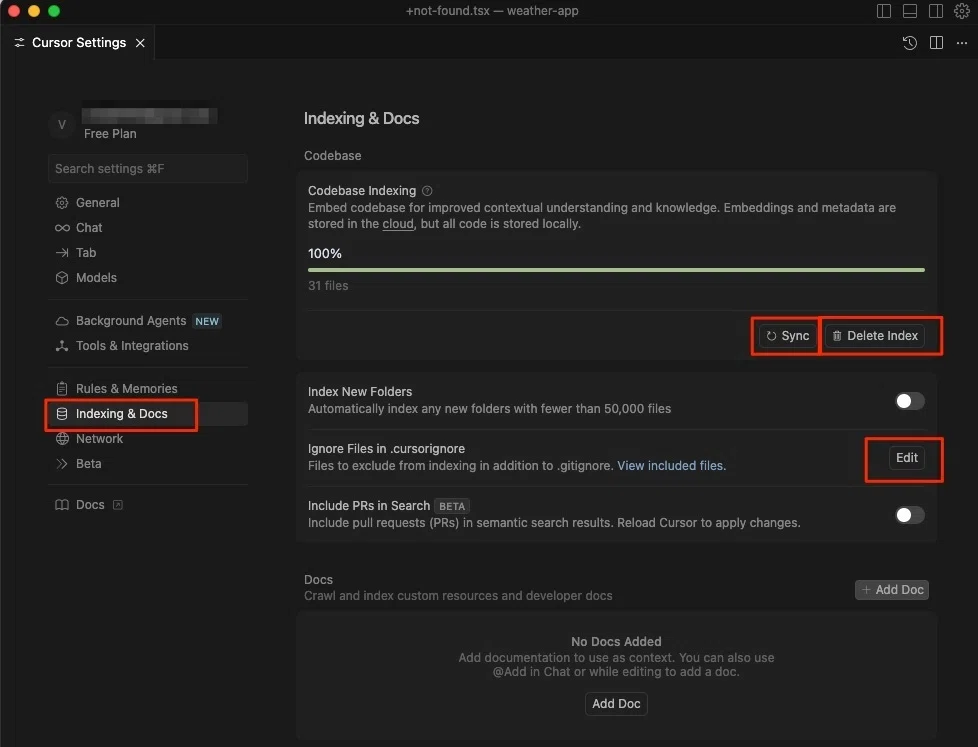This screenshot has height=747, width=978.
Task: Delete the codebase index
Action: click(874, 335)
